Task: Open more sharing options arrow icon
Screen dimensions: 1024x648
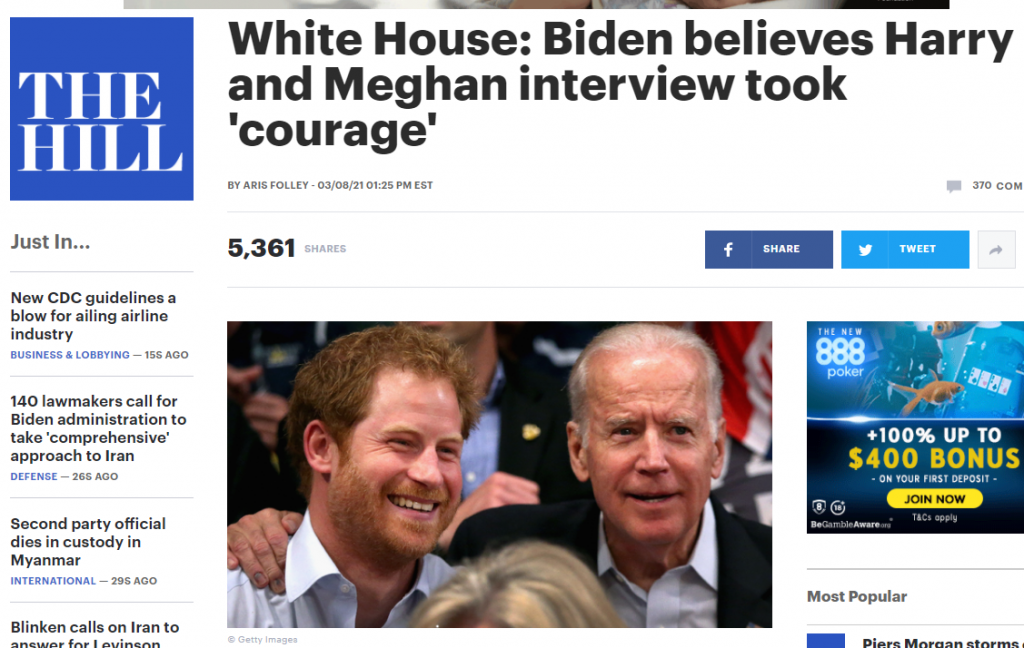Action: pos(996,250)
